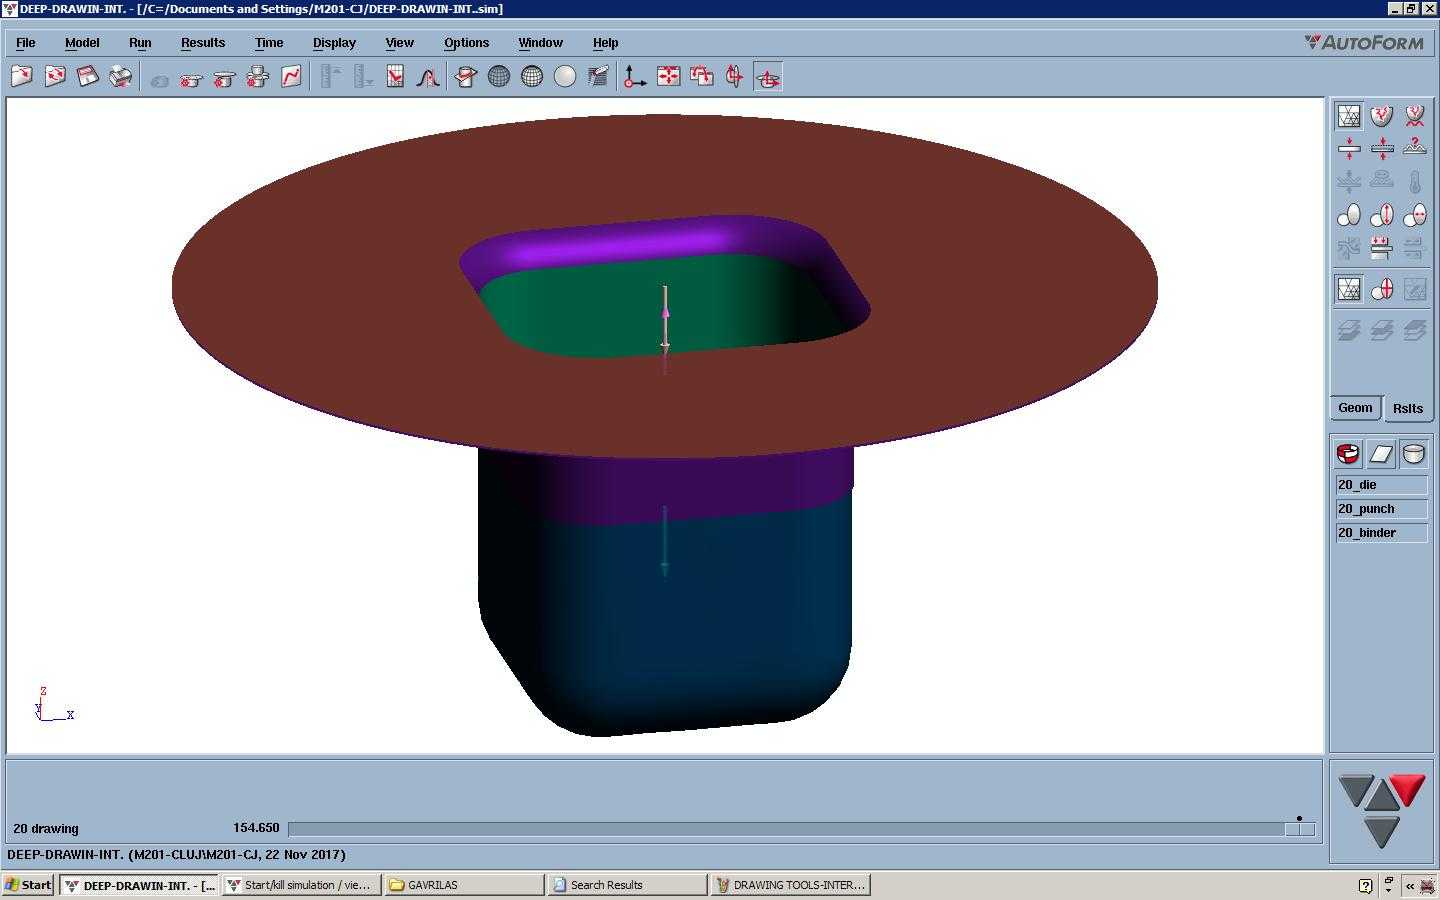Click the time slider track
The width and height of the screenshot is (1440, 900).
(801, 828)
